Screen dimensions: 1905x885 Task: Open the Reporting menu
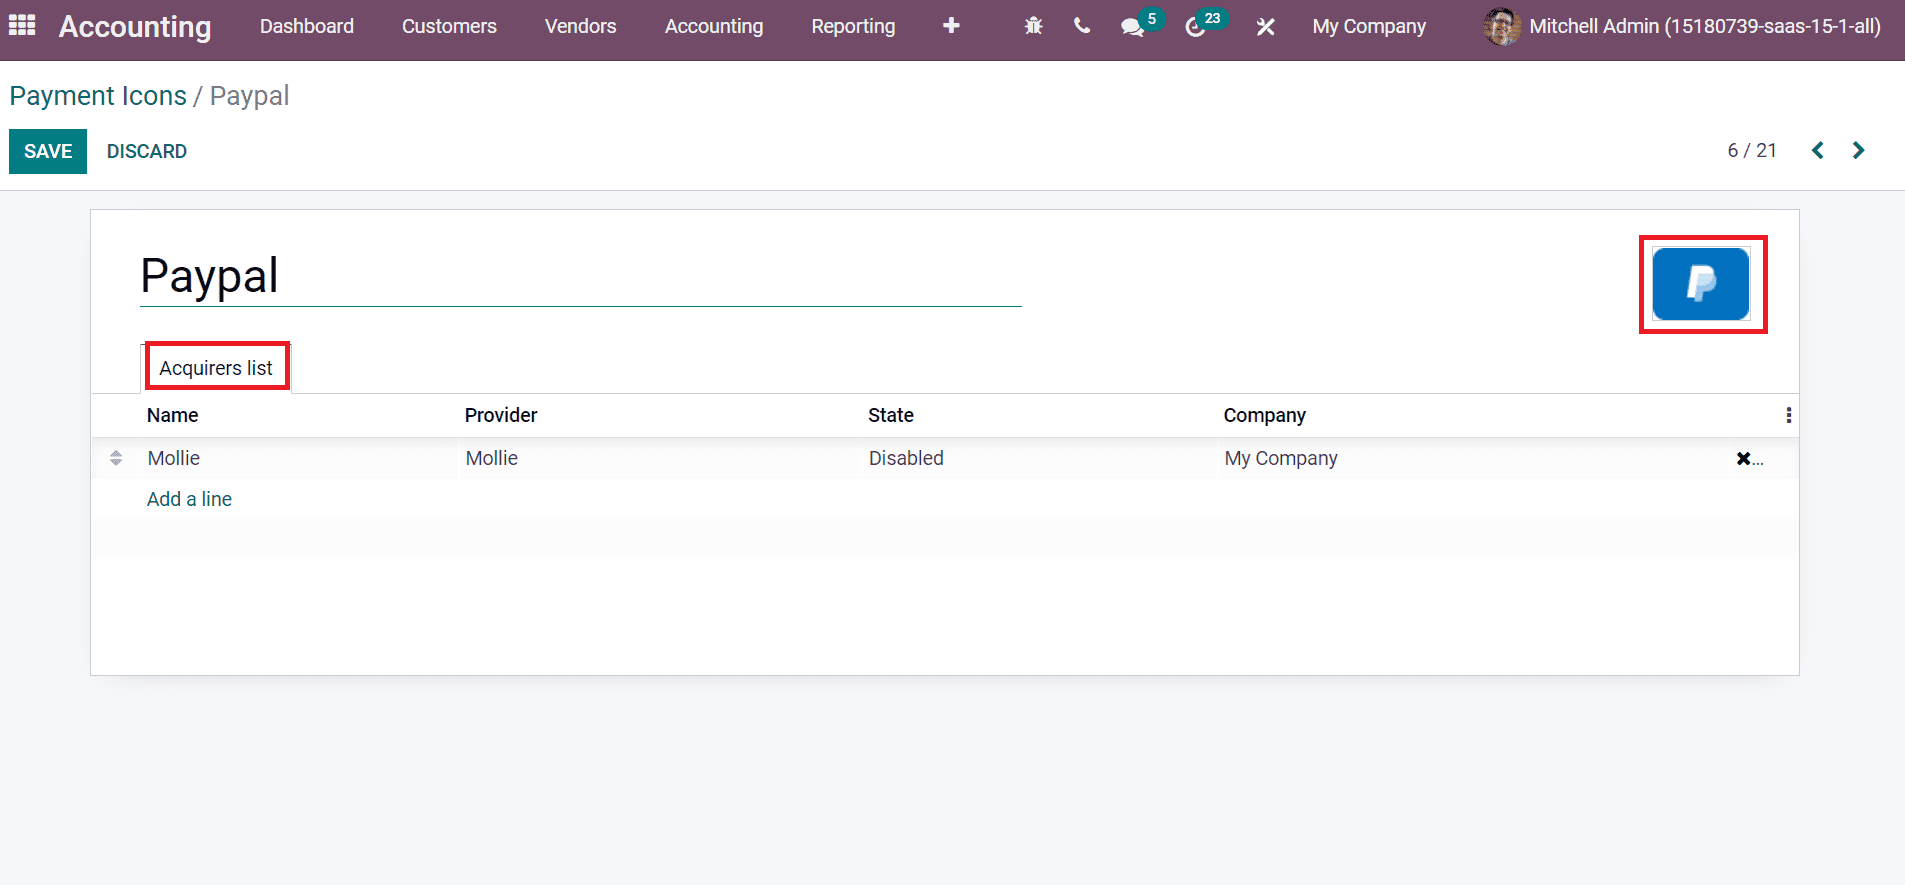(x=853, y=27)
